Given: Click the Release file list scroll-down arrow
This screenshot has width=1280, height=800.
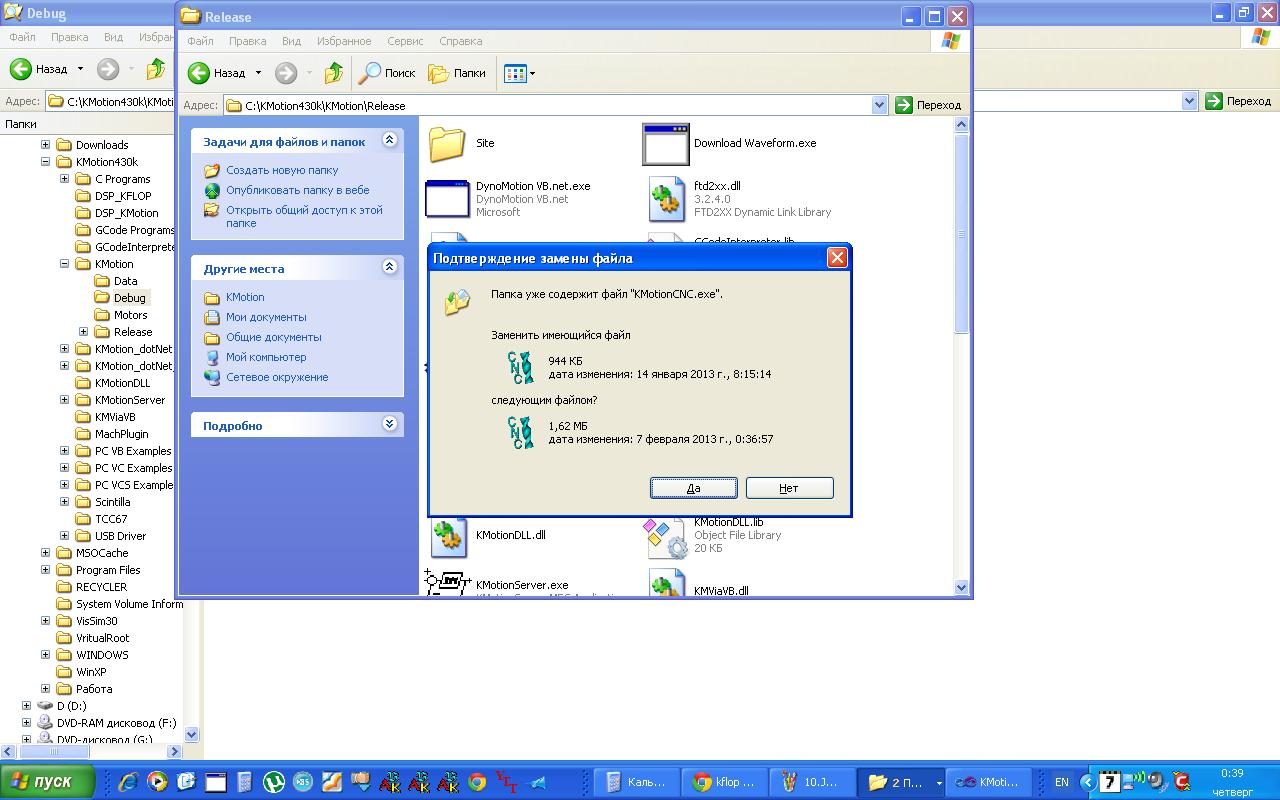Looking at the screenshot, I should (x=962, y=588).
